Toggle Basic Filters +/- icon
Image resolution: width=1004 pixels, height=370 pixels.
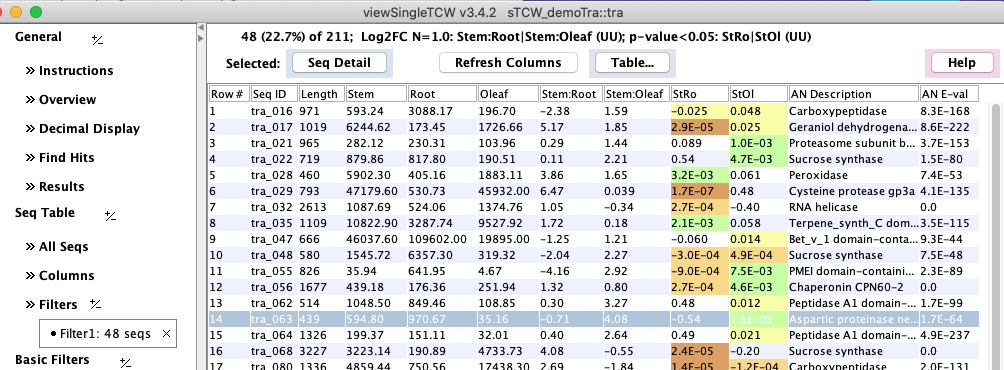126,363
